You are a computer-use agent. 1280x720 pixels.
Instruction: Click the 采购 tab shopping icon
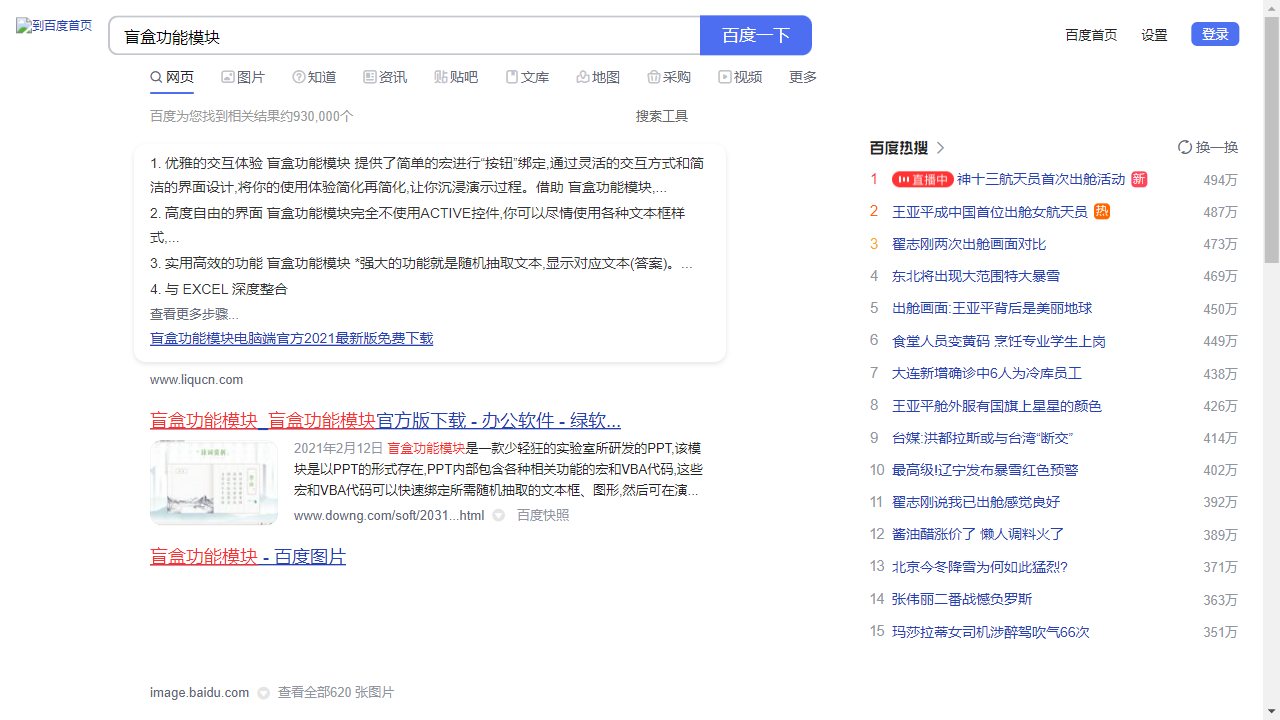654,77
